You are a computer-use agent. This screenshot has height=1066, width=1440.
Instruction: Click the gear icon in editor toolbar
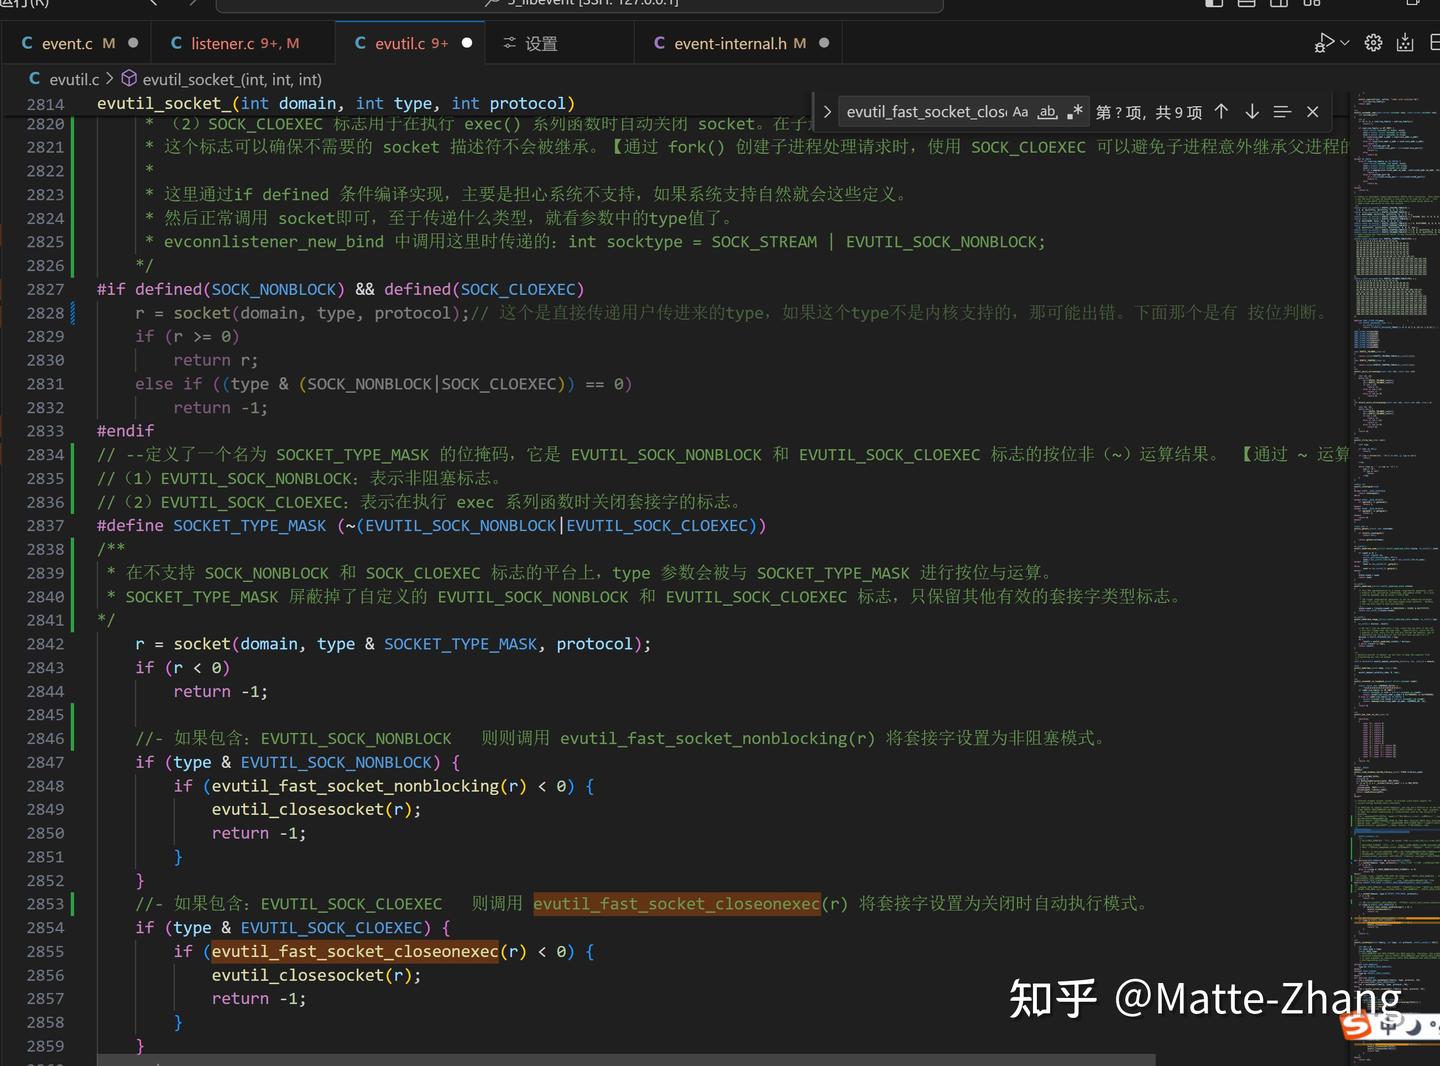click(1374, 43)
